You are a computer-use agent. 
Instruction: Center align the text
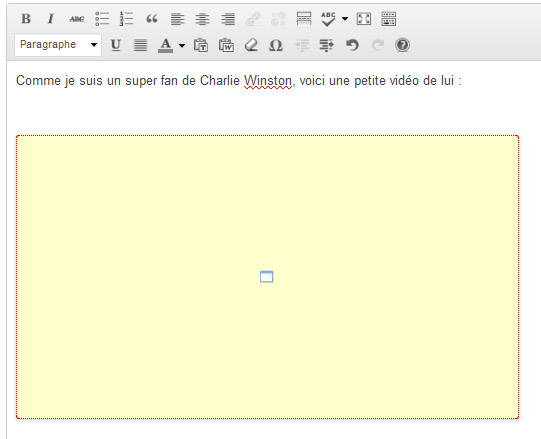pos(203,19)
